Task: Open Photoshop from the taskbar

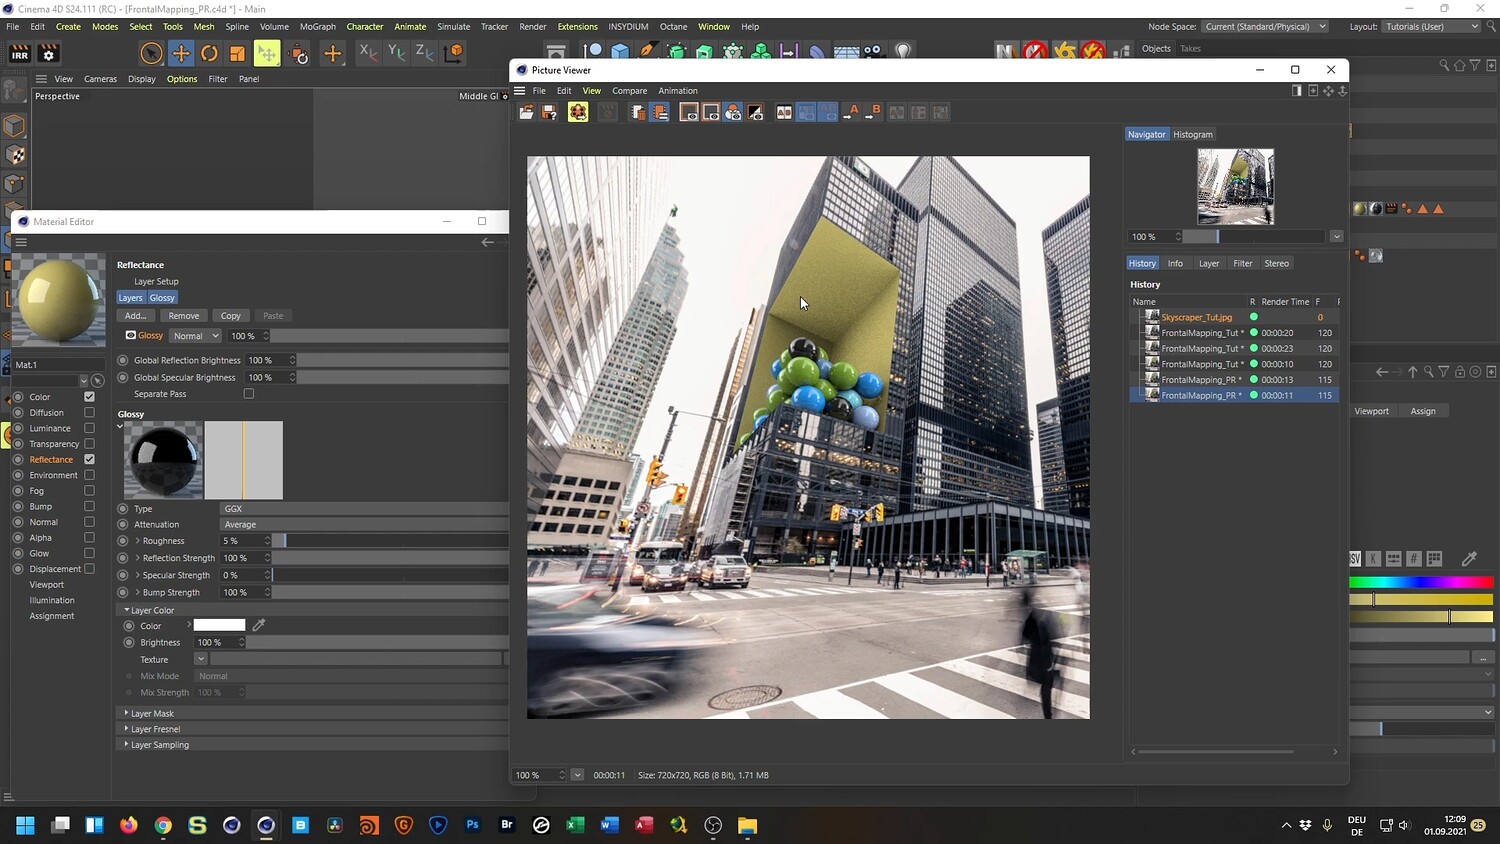Action: tap(473, 825)
